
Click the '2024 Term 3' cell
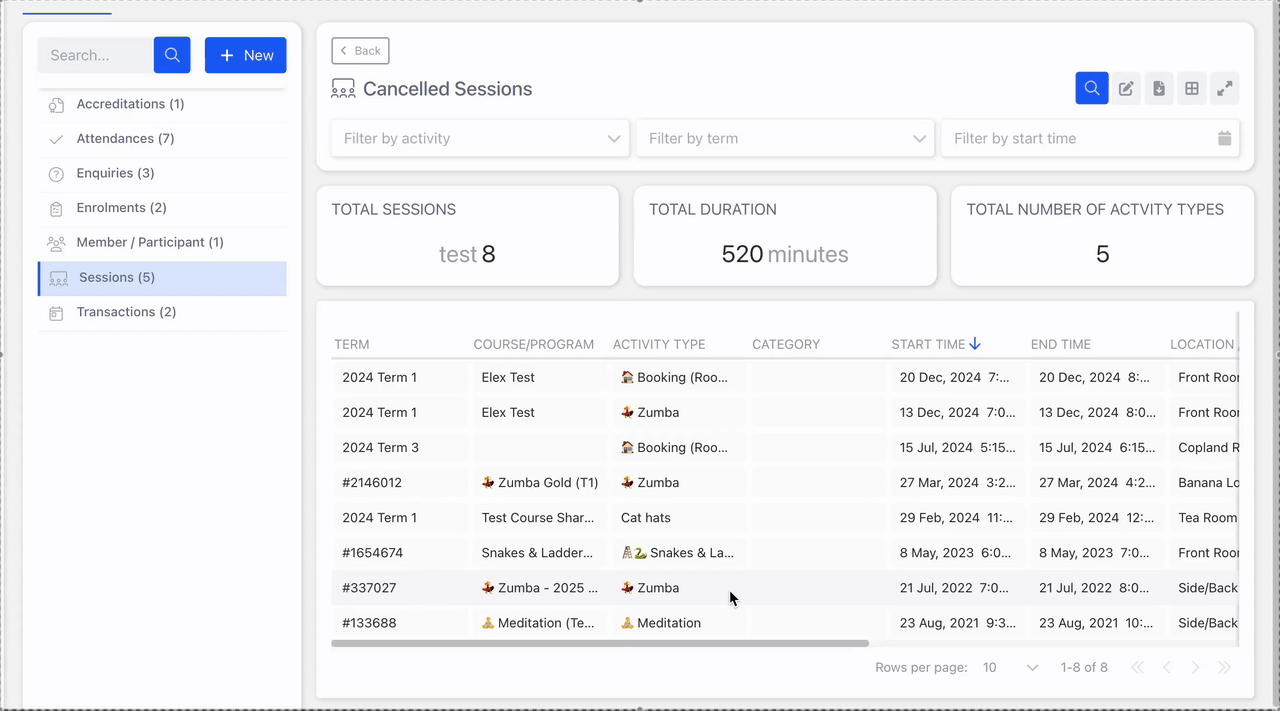point(399,448)
